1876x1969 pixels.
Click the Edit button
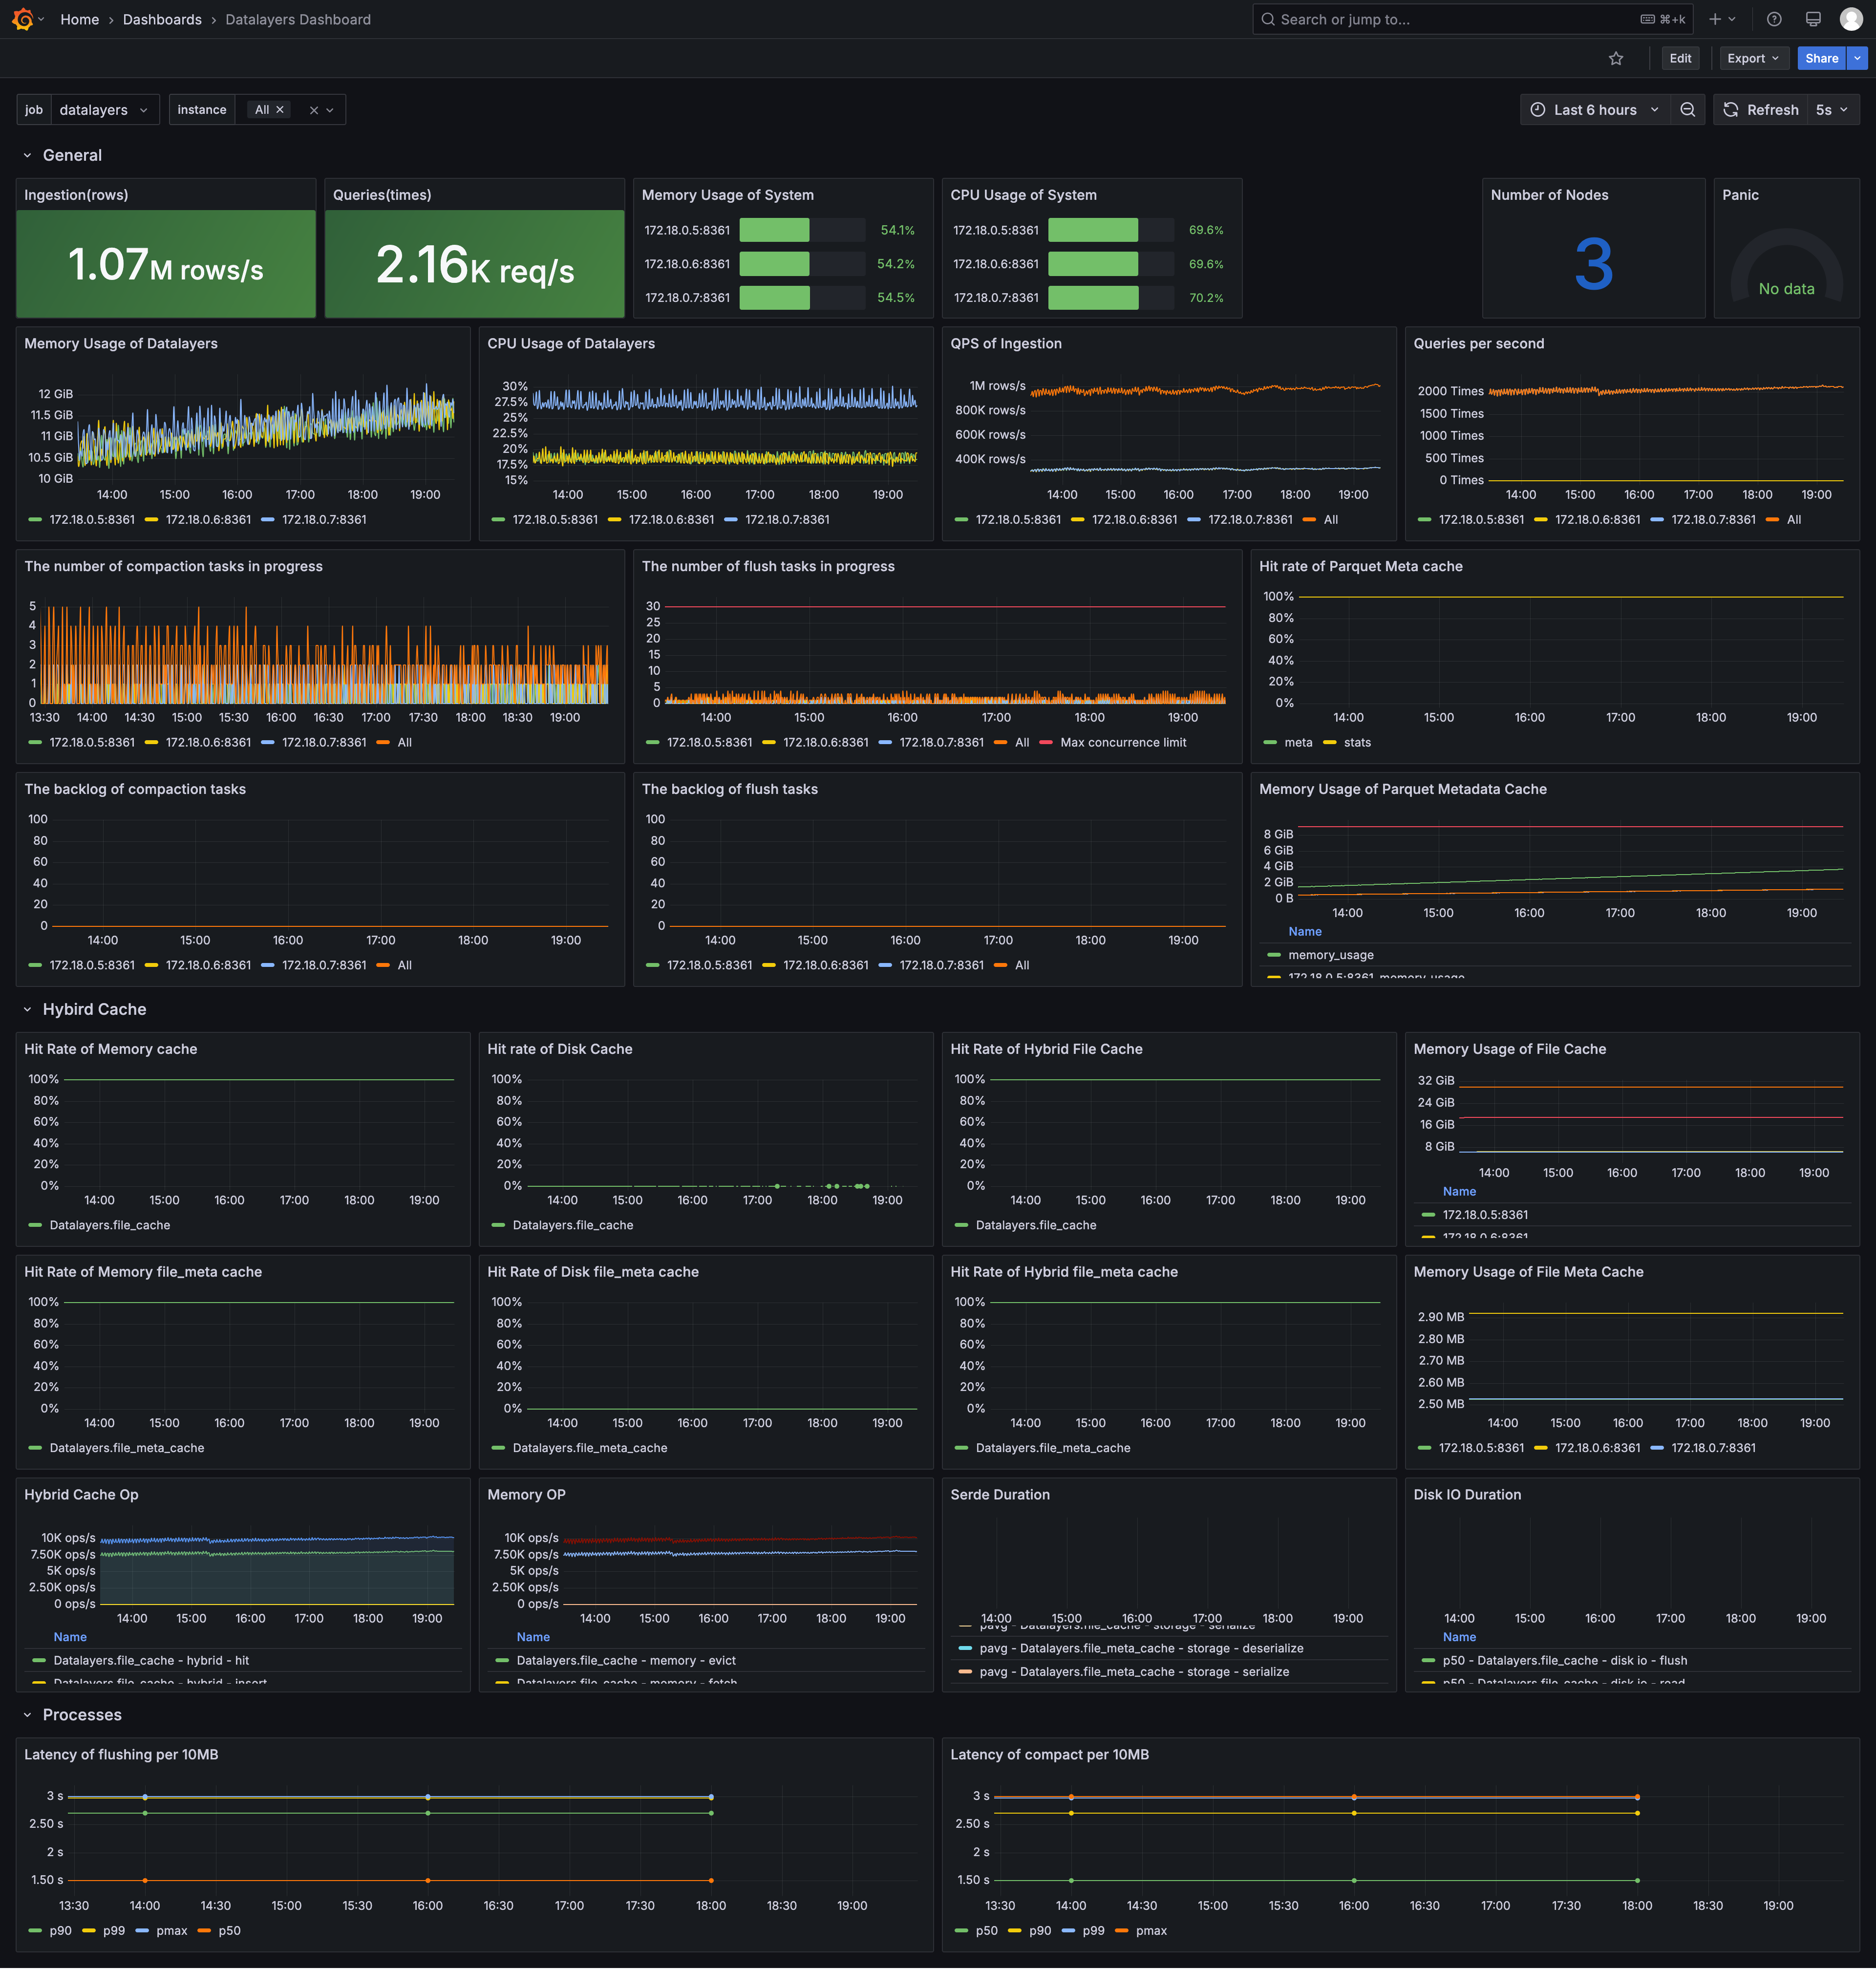click(x=1680, y=58)
